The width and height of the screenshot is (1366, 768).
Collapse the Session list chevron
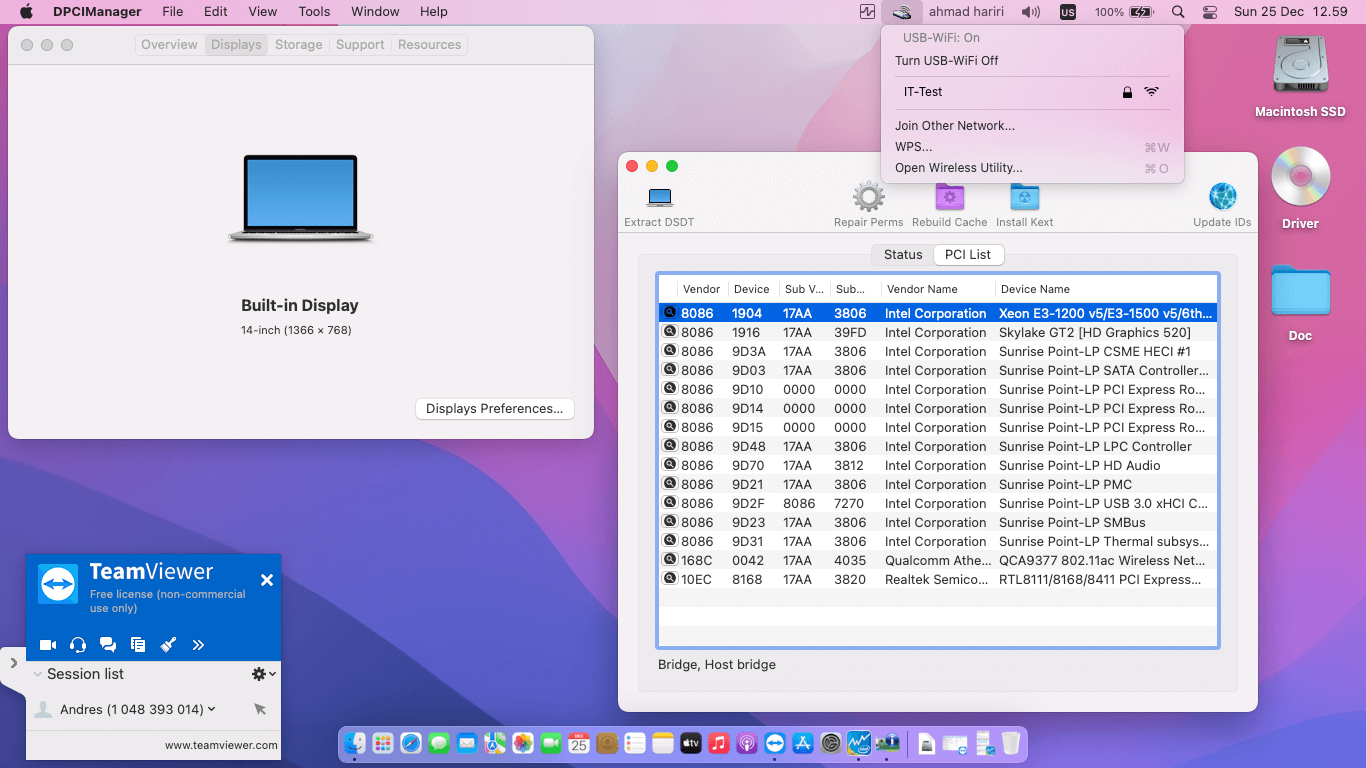click(38, 674)
